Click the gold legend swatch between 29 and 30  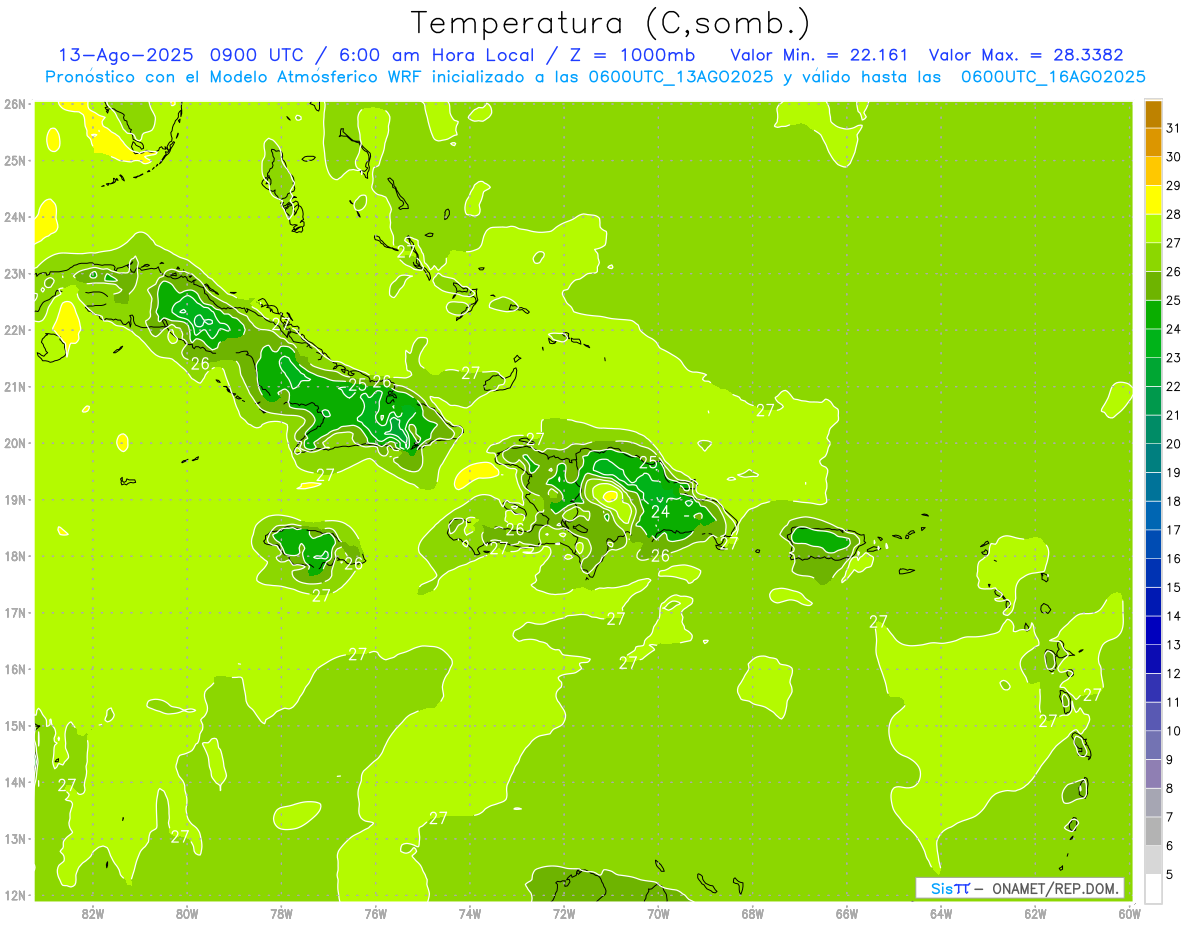pos(1153,171)
